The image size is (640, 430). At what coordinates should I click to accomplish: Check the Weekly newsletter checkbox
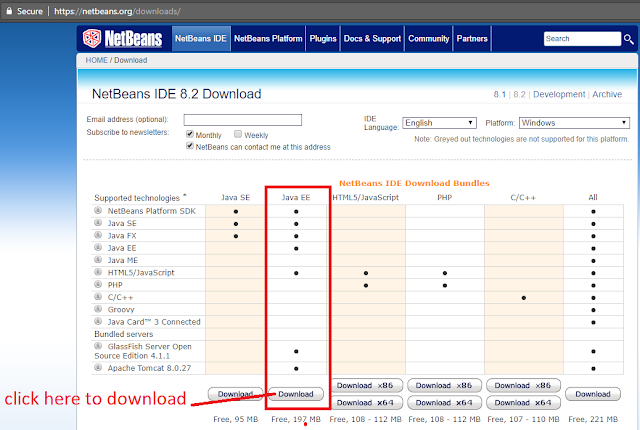tap(238, 134)
